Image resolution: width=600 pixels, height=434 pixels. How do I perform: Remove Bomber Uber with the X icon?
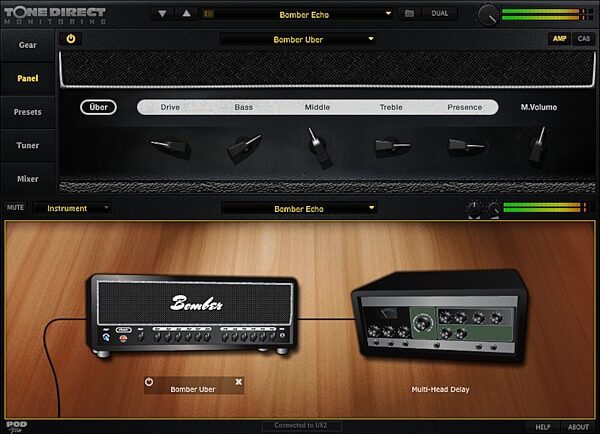(238, 382)
